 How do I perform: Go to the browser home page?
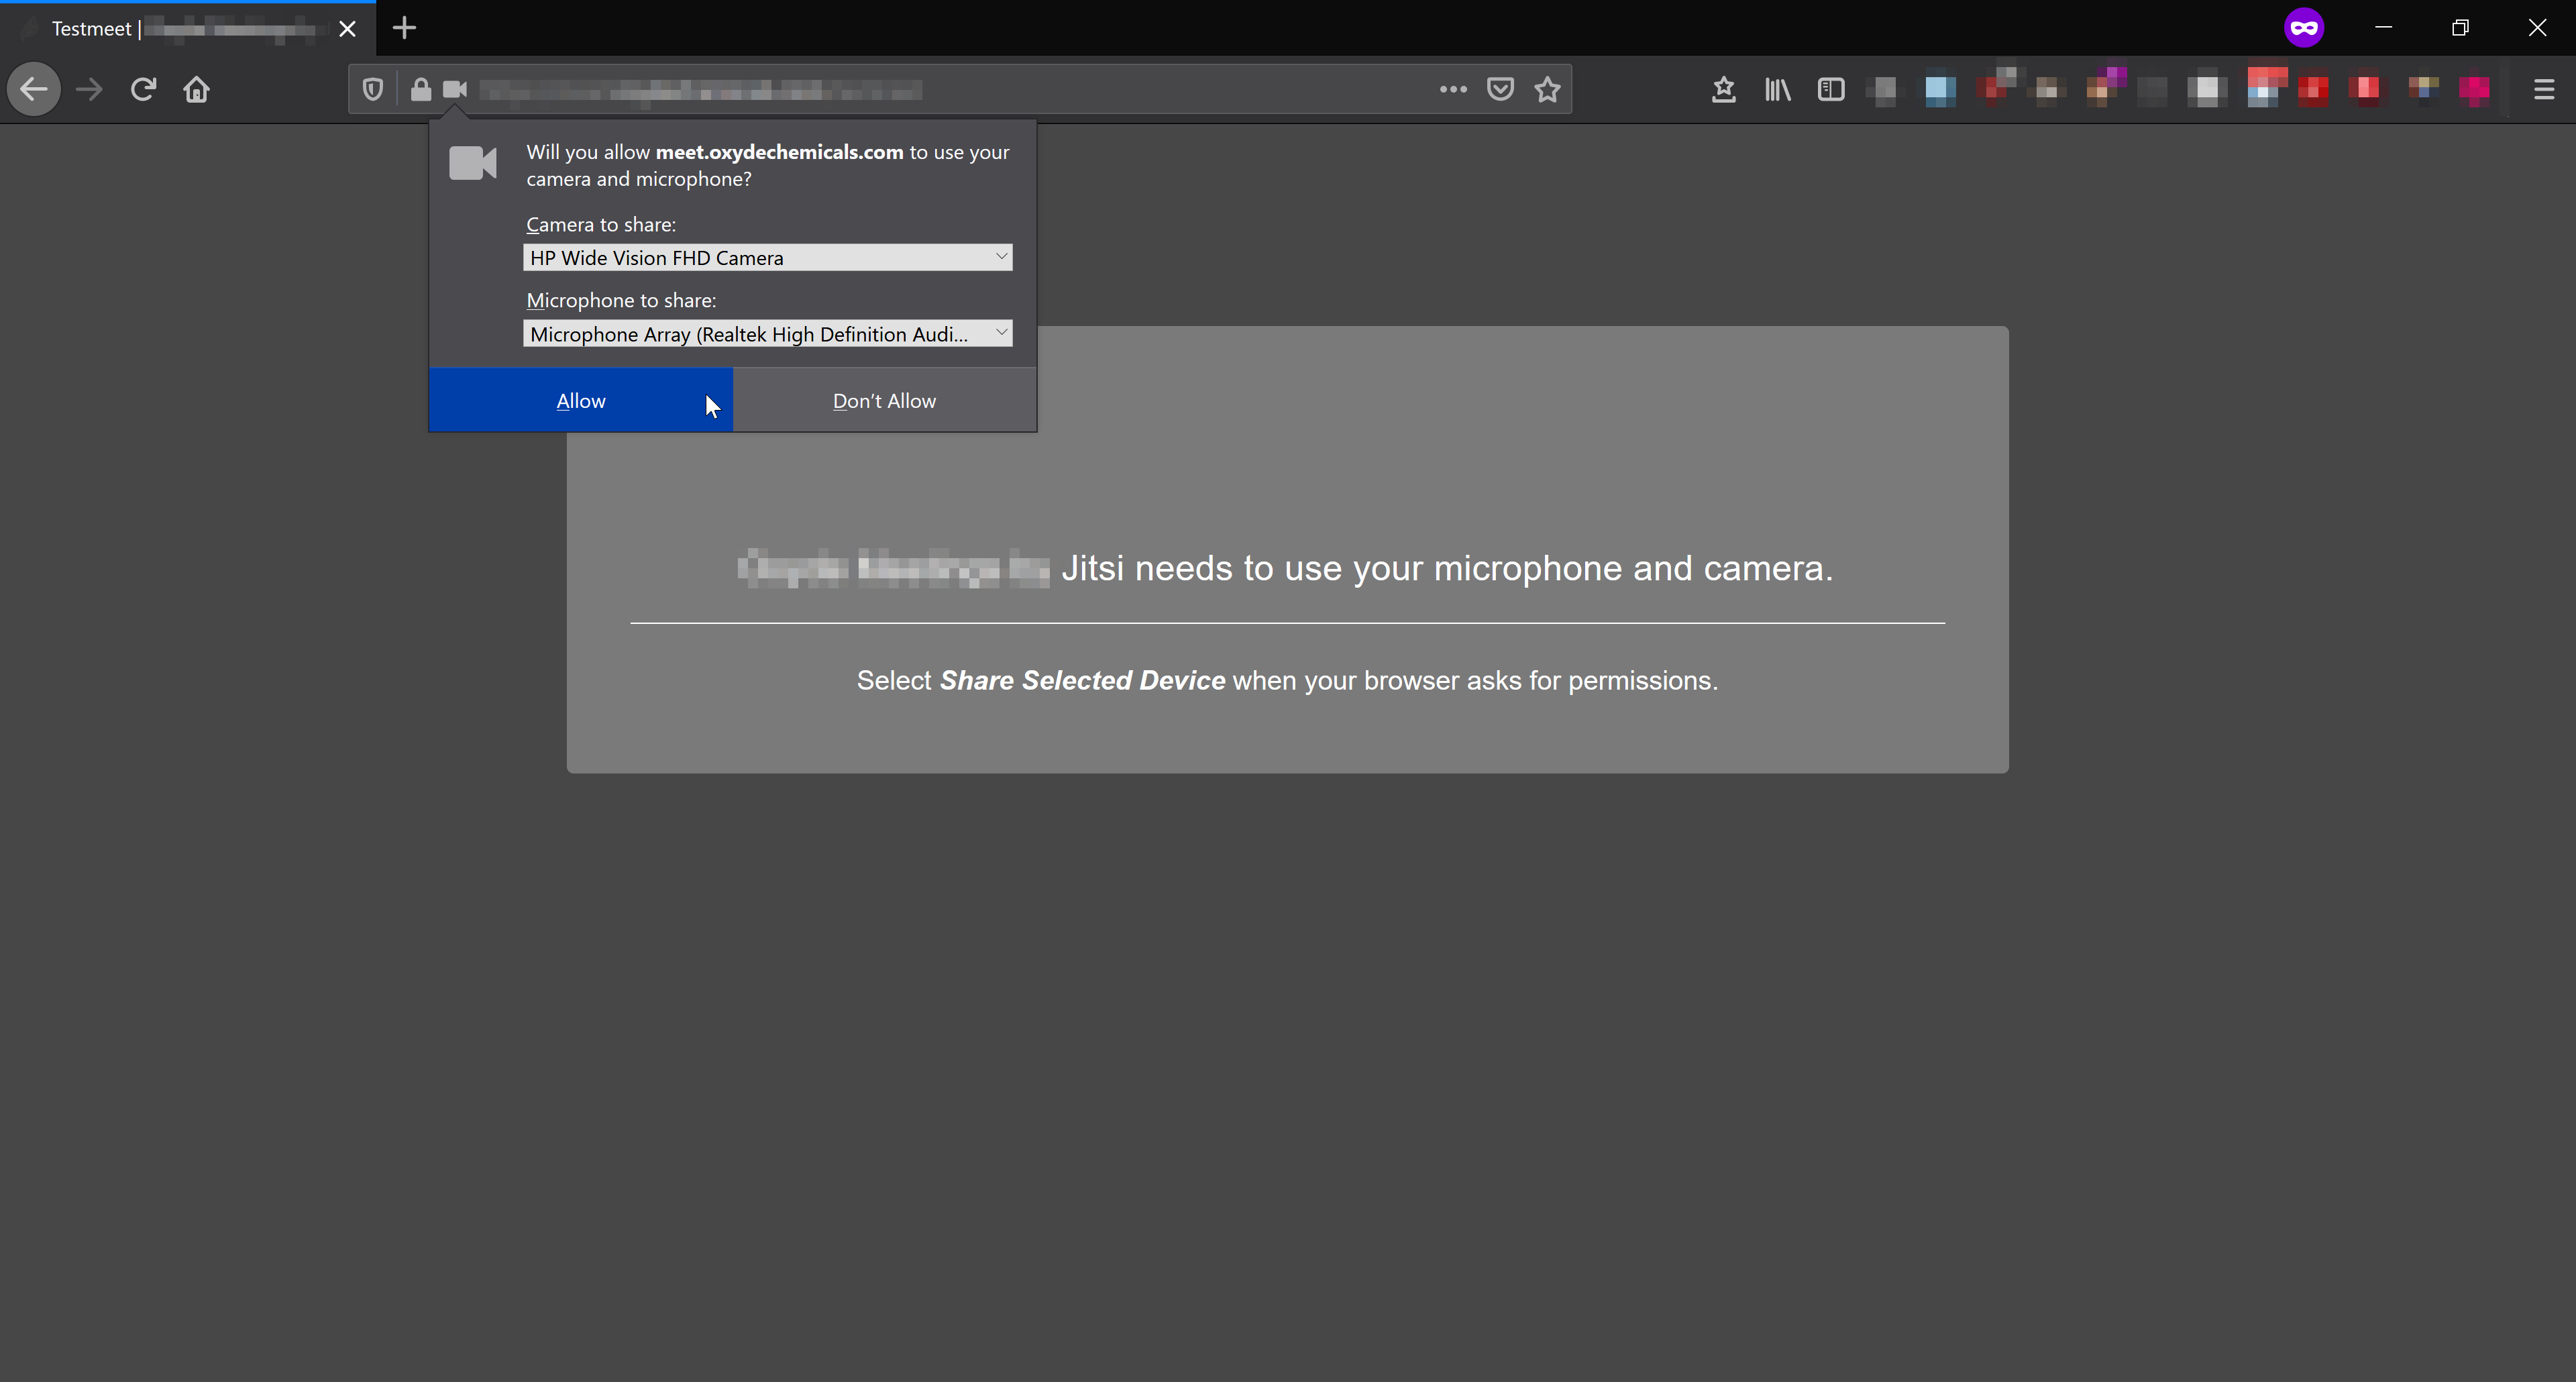pos(196,89)
